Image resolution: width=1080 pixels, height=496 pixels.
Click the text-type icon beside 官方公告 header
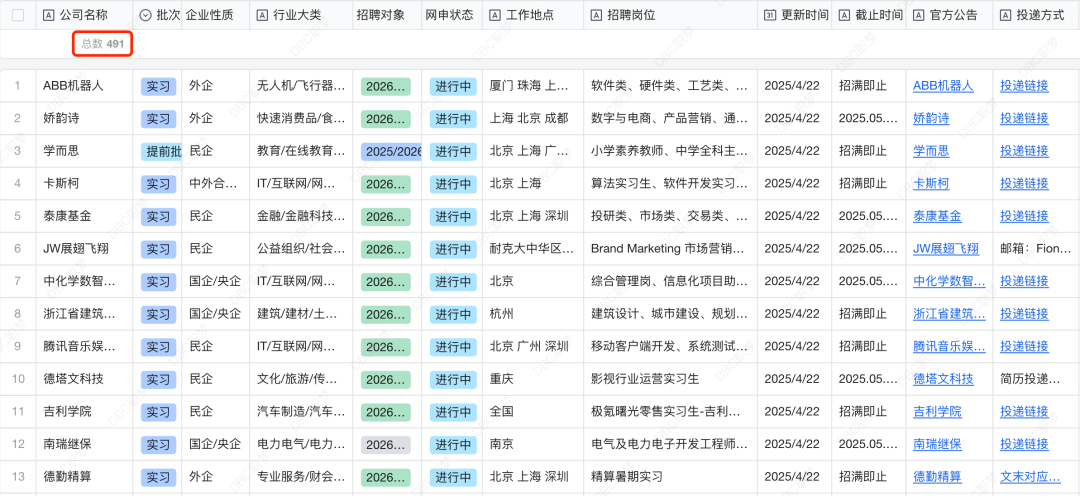pyautogui.click(x=918, y=15)
